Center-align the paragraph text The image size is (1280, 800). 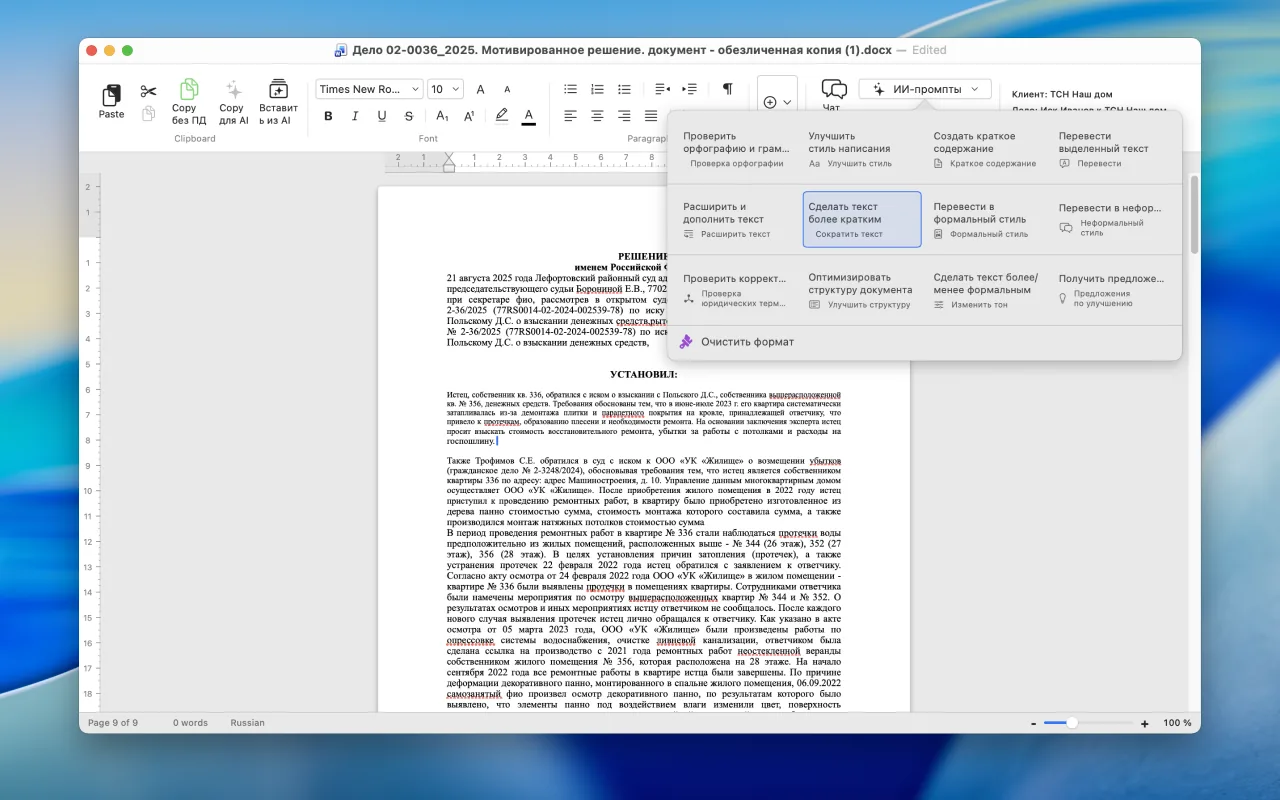click(598, 116)
